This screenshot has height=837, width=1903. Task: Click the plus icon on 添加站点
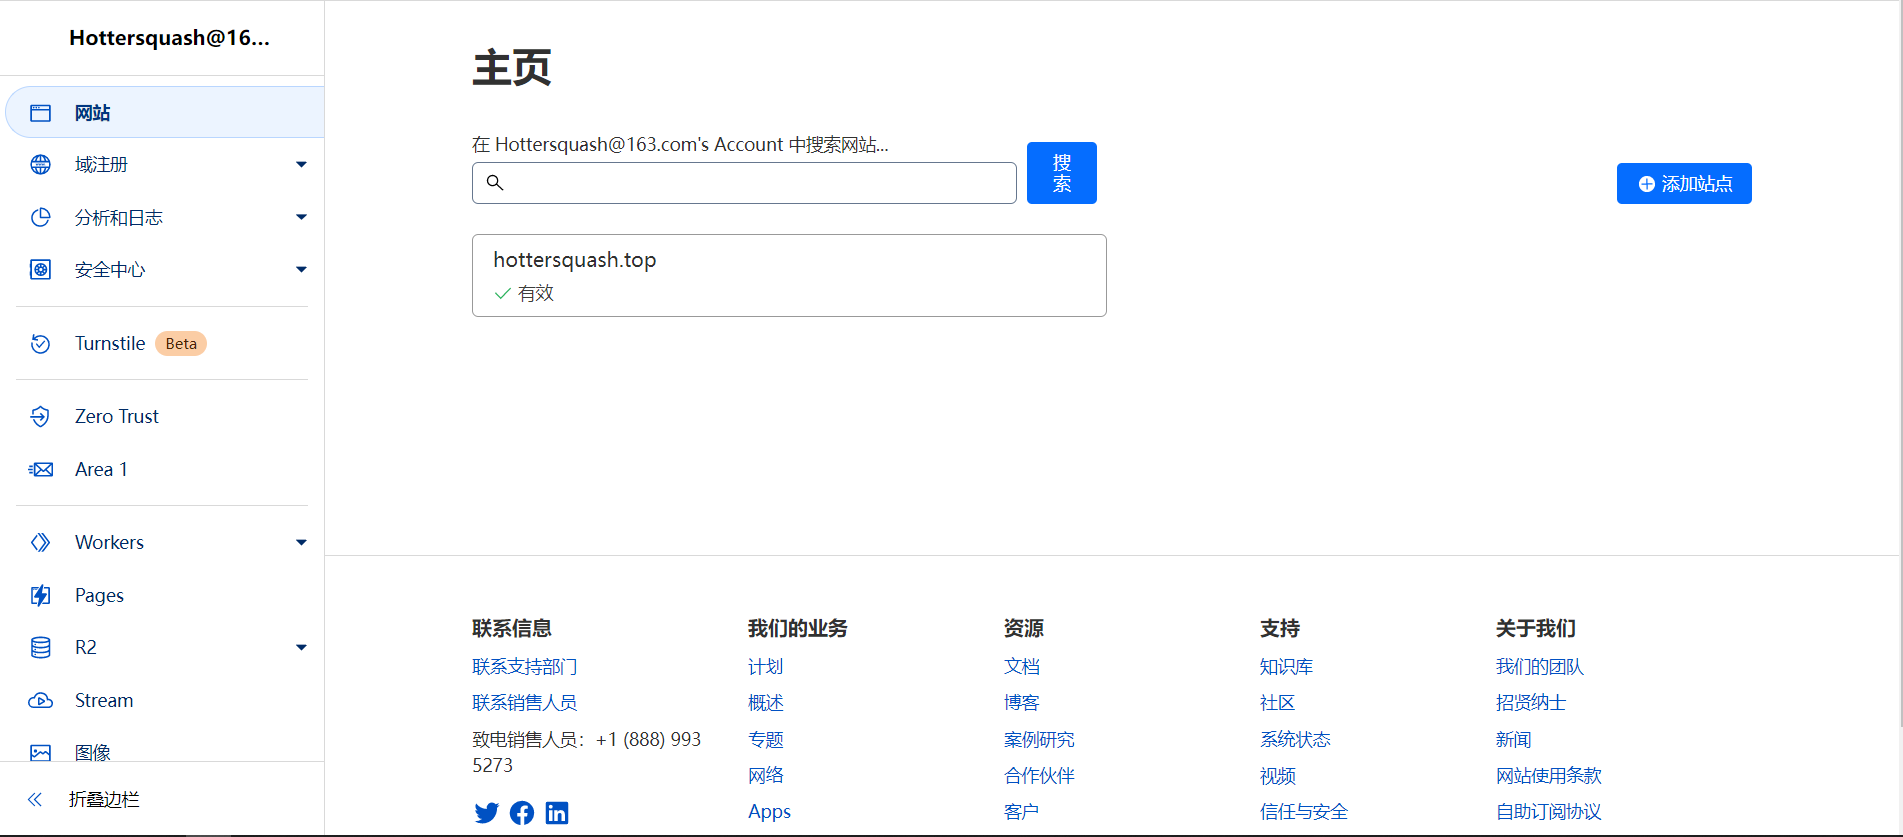coord(1646,184)
